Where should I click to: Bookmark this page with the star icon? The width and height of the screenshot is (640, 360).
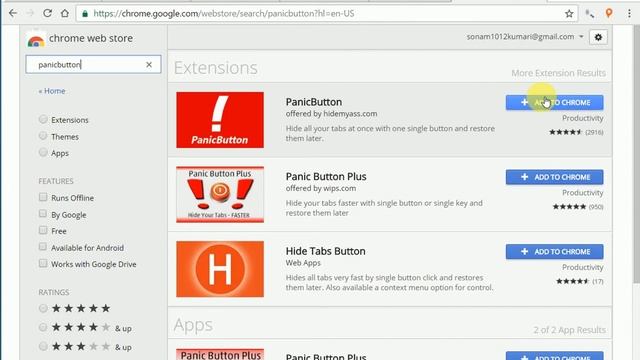tap(569, 14)
